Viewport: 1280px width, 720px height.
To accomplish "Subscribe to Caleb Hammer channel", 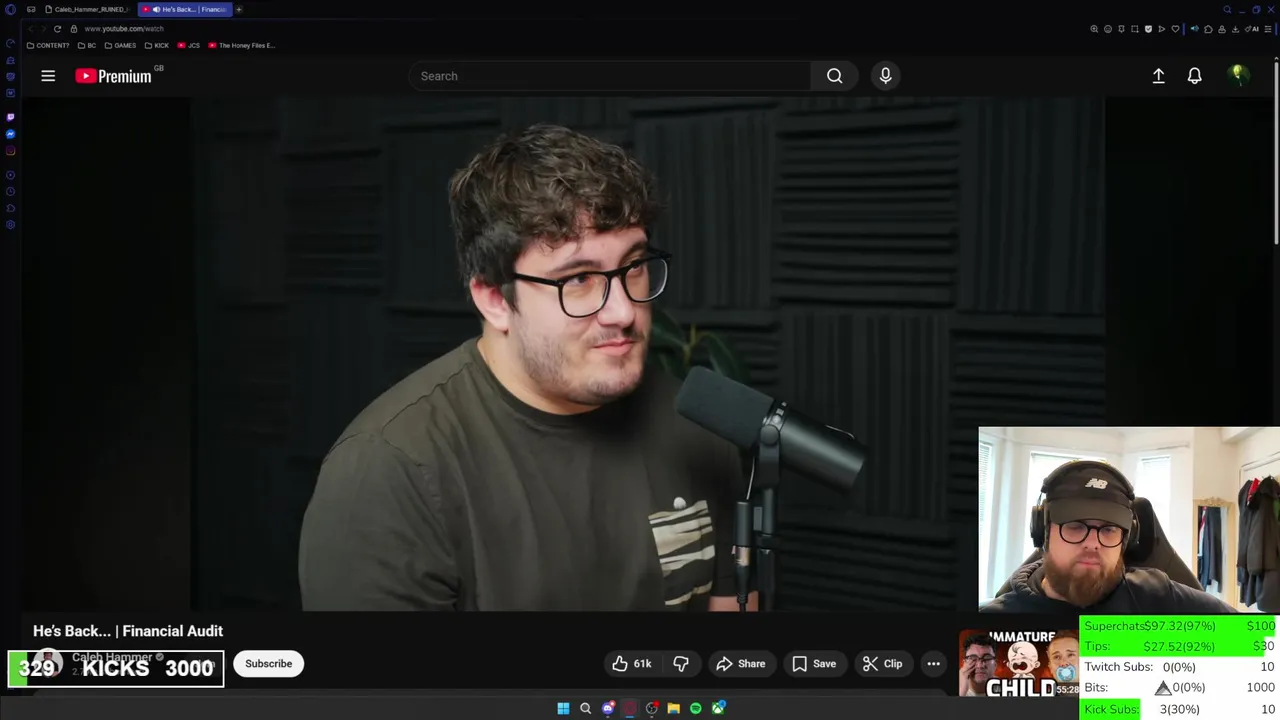I will 269,664.
